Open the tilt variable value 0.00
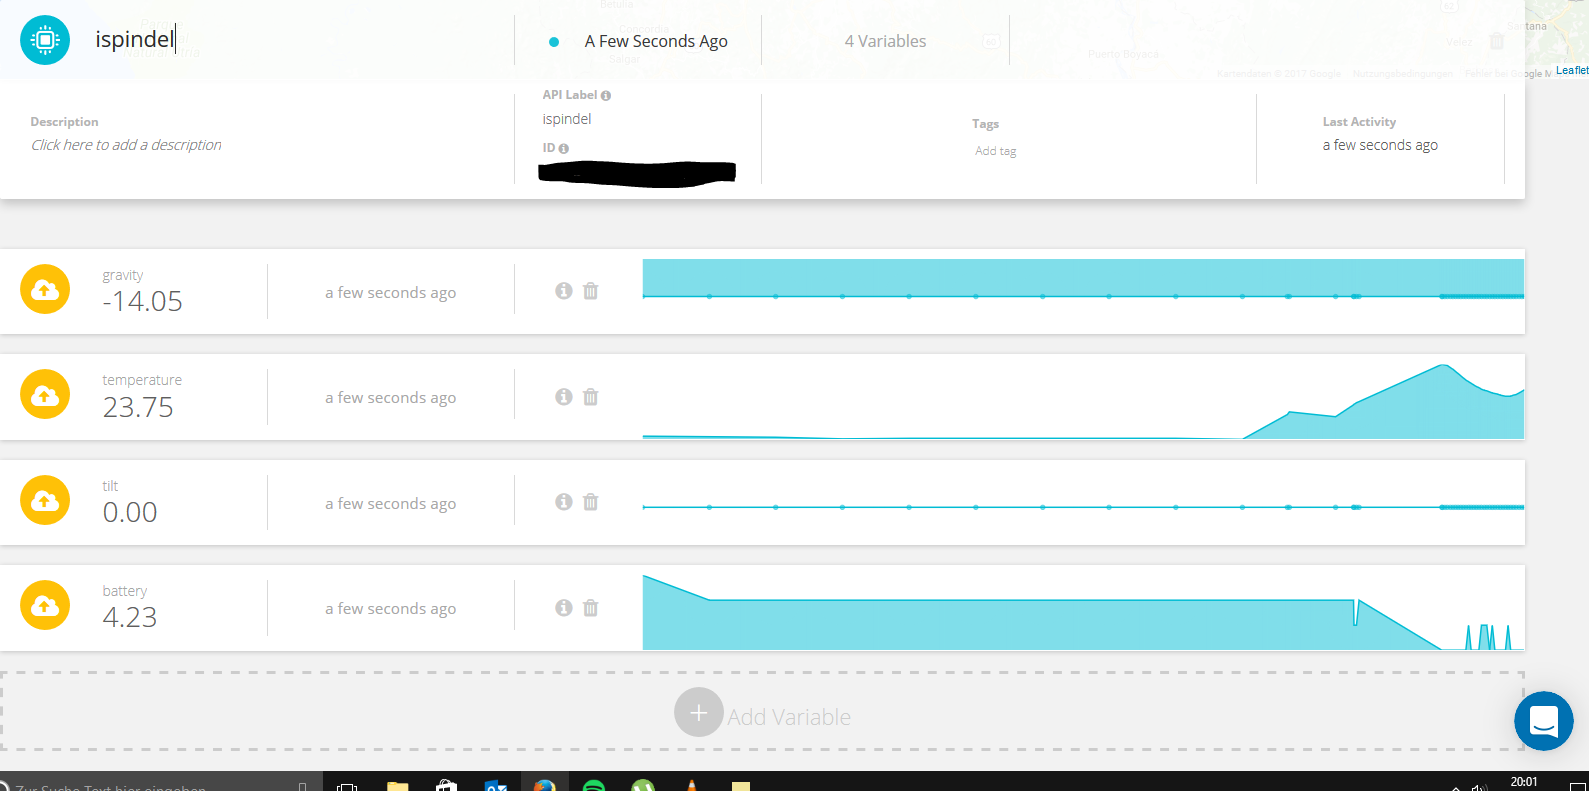The width and height of the screenshot is (1589, 791). pyautogui.click(x=130, y=512)
